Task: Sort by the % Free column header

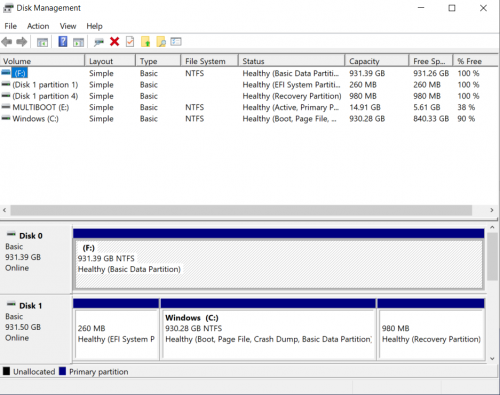Action: click(x=476, y=61)
